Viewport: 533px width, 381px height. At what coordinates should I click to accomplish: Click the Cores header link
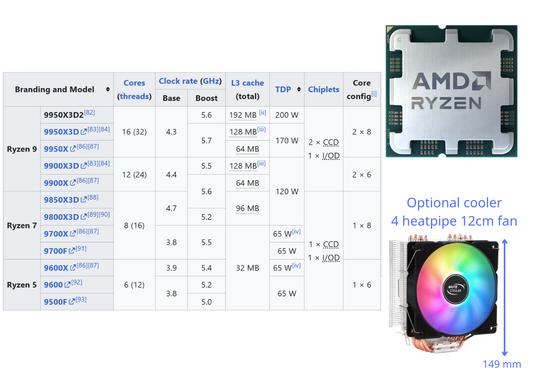coord(134,83)
